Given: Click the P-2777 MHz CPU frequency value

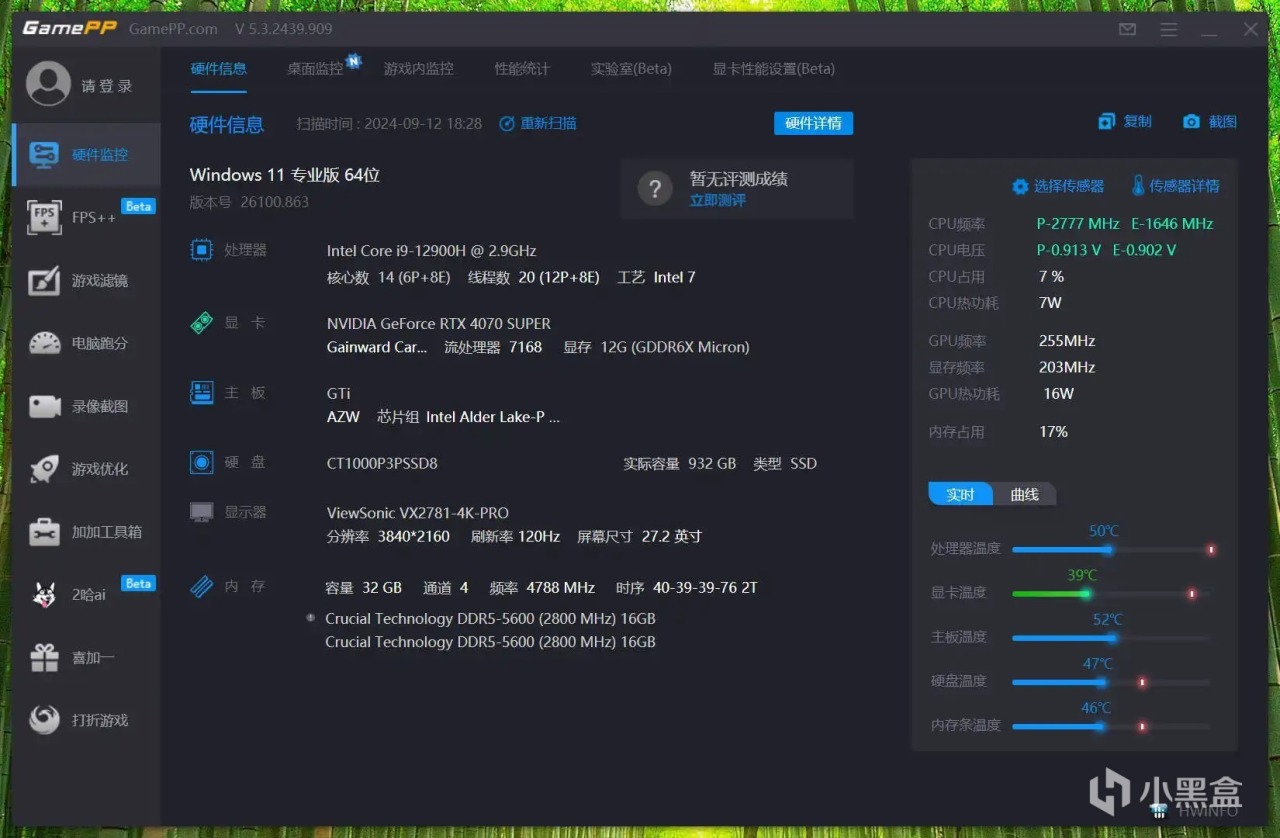Looking at the screenshot, I should click(1078, 223).
